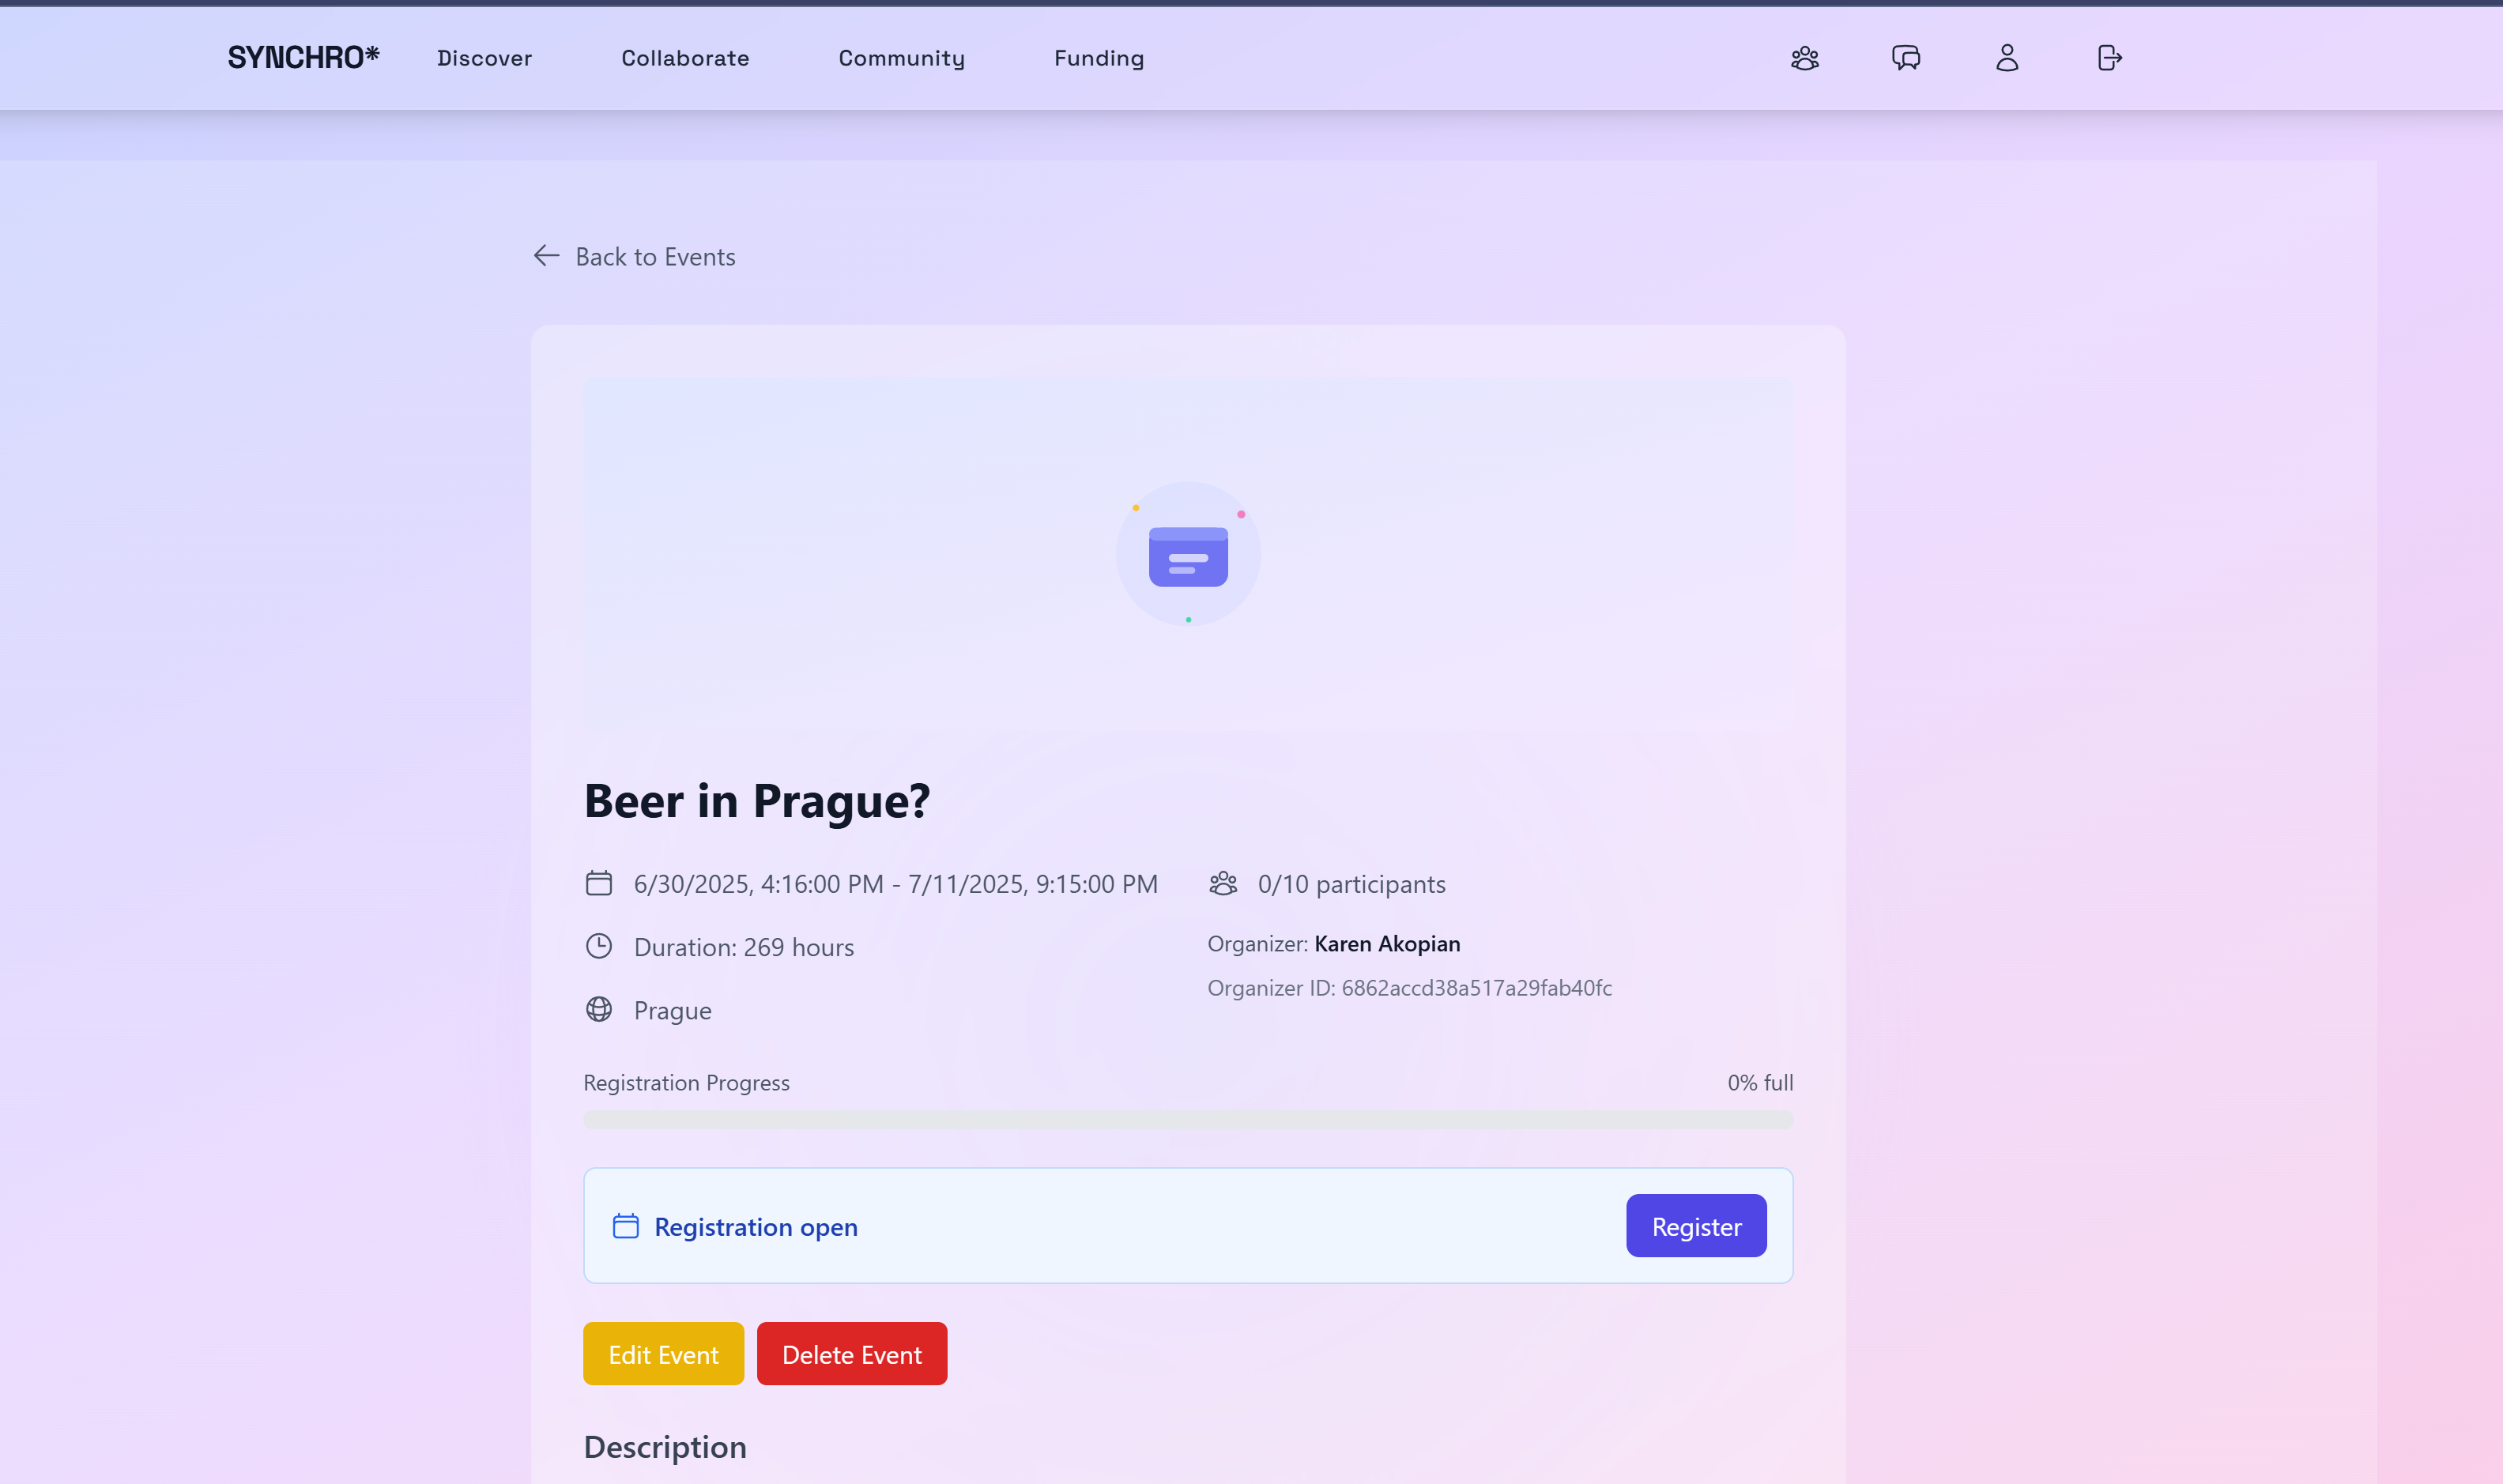This screenshot has width=2503, height=1484.
Task: Click the participants icon beside 0/10
Action: click(x=1223, y=883)
